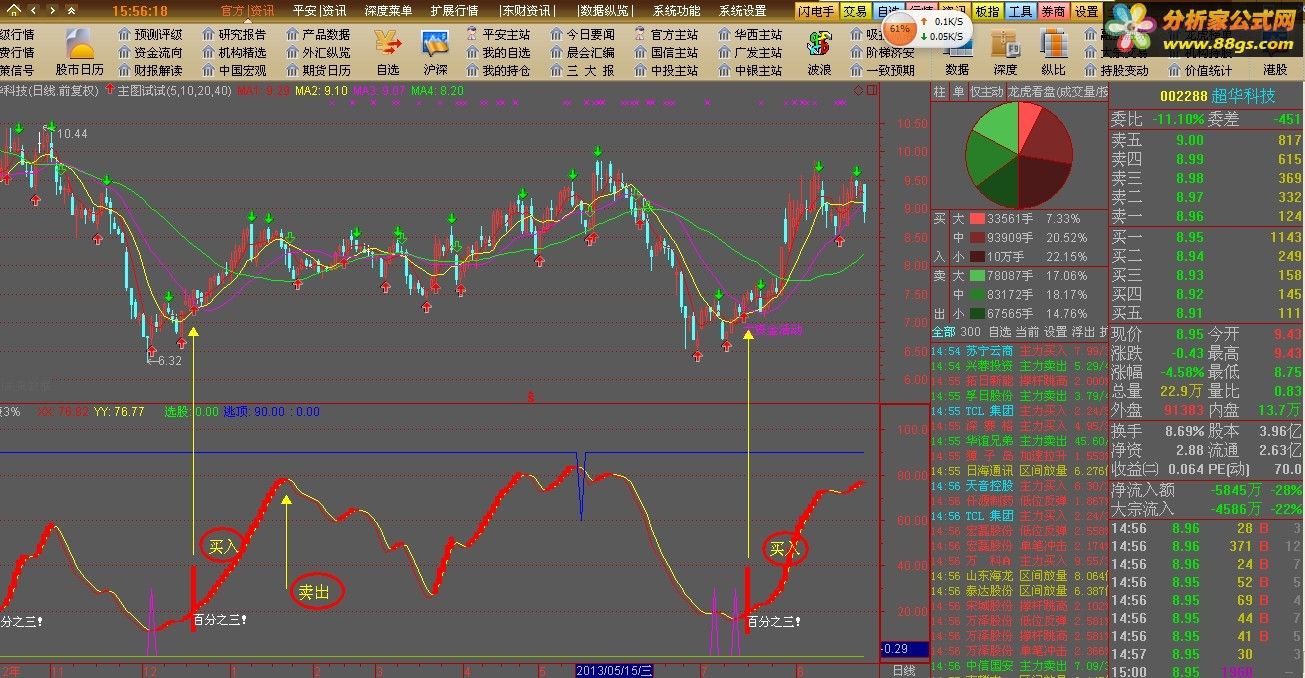Open the 数据 data icon

click(957, 52)
